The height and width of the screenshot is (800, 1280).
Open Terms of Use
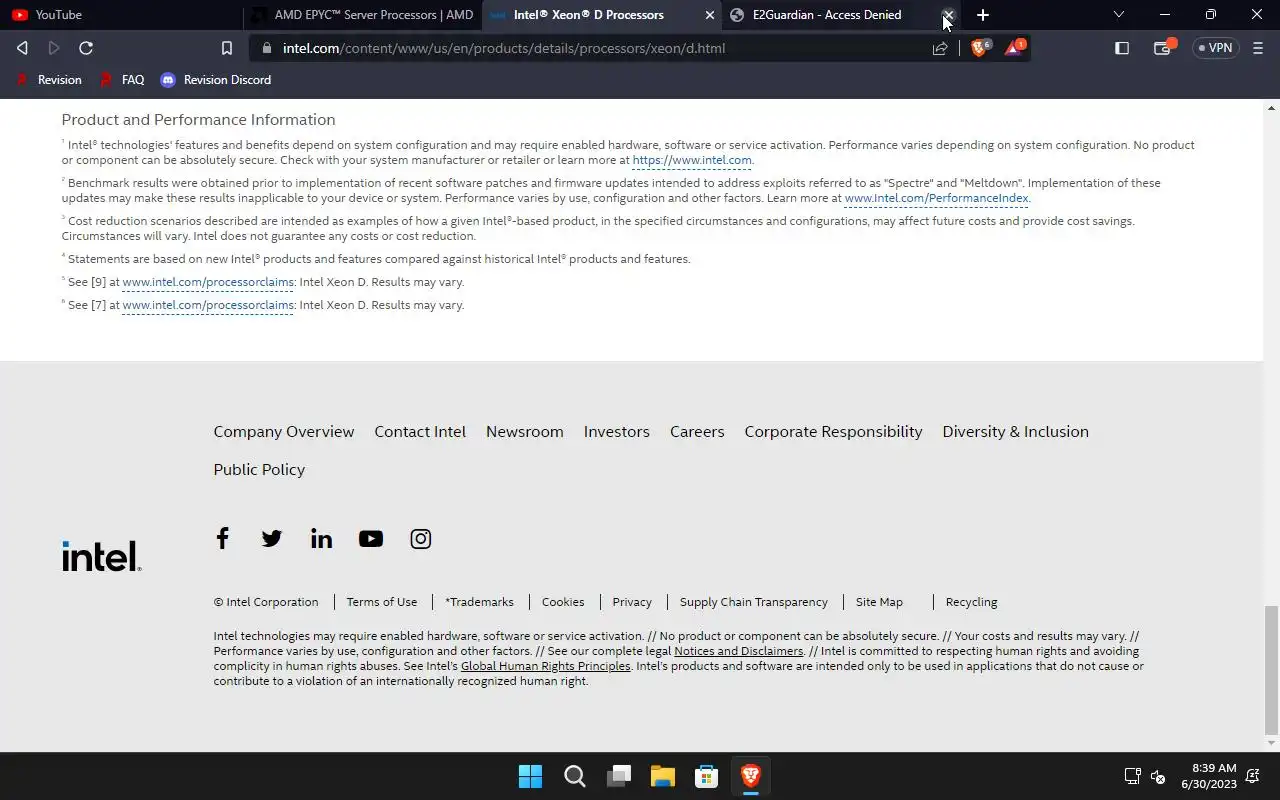(382, 602)
